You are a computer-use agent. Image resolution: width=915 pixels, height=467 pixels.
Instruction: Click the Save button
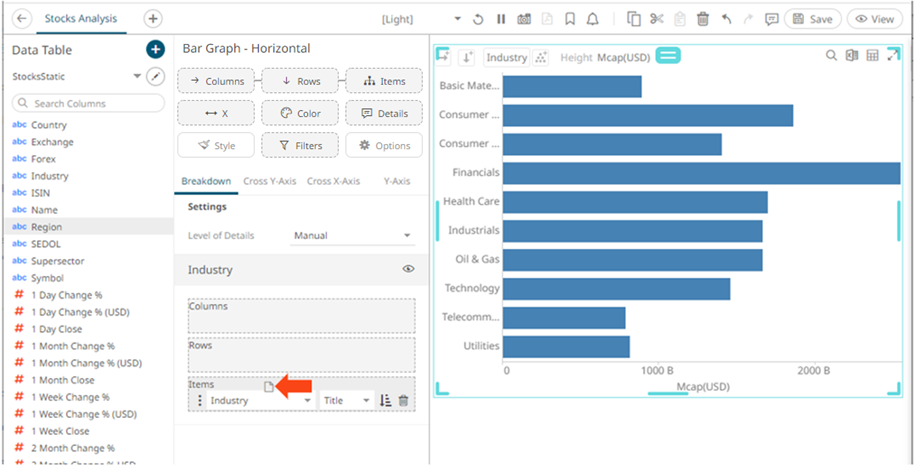tap(812, 19)
